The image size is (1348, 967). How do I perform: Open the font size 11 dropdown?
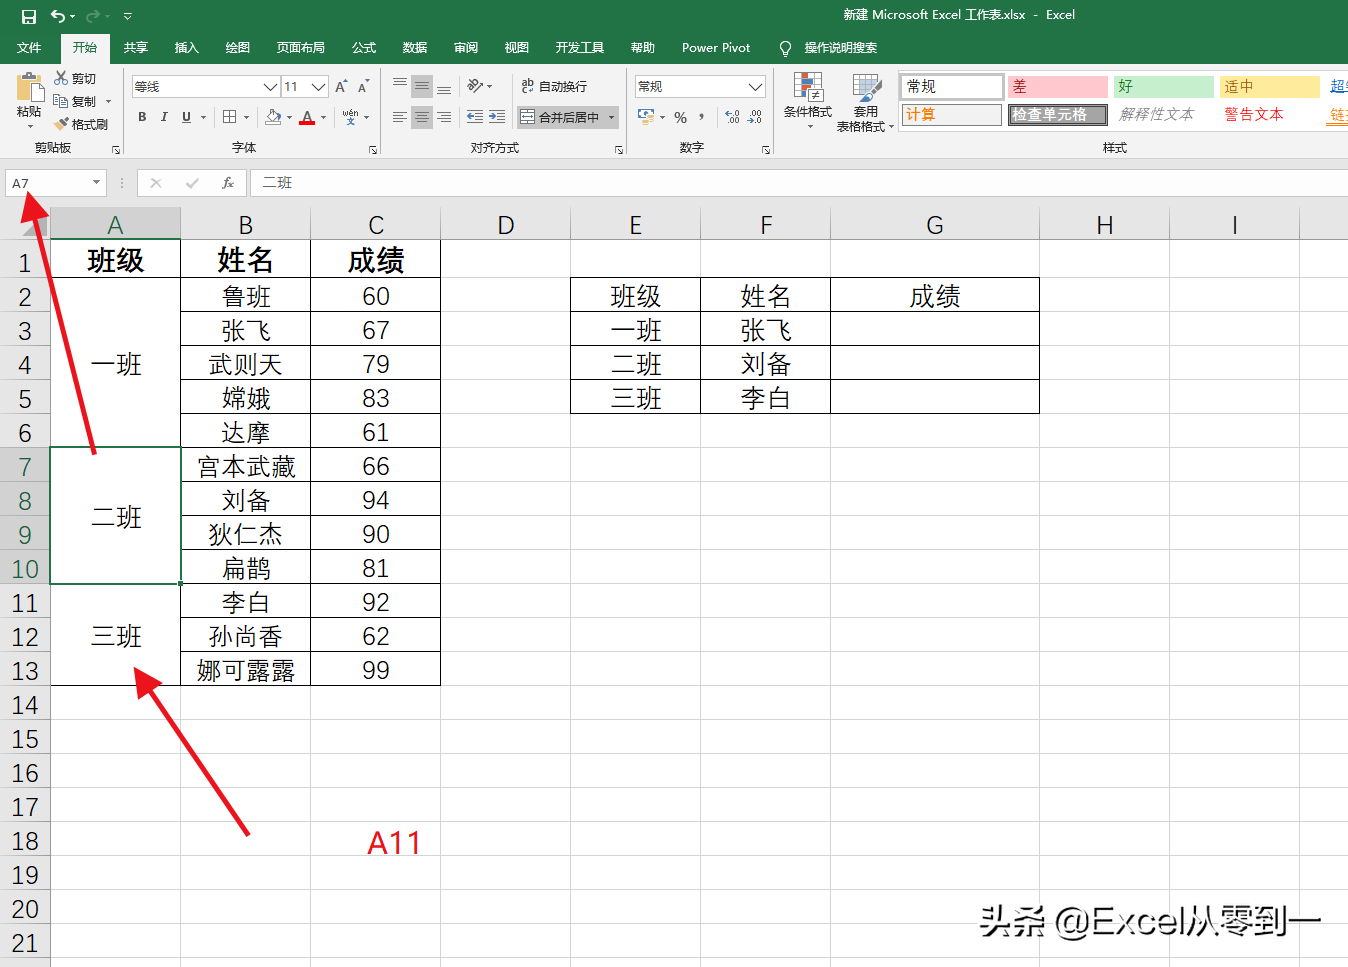click(x=319, y=87)
